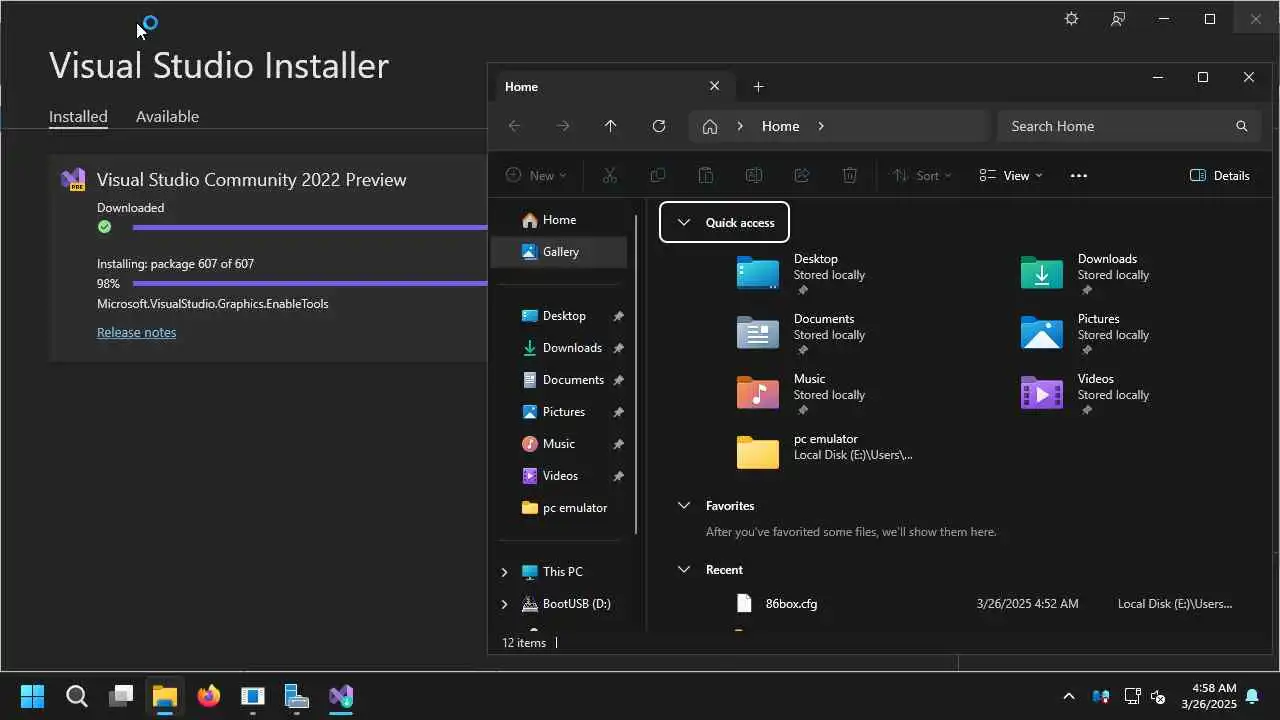1280x720 pixels.
Task: Click the Copy icon in toolbar
Action: (x=657, y=175)
